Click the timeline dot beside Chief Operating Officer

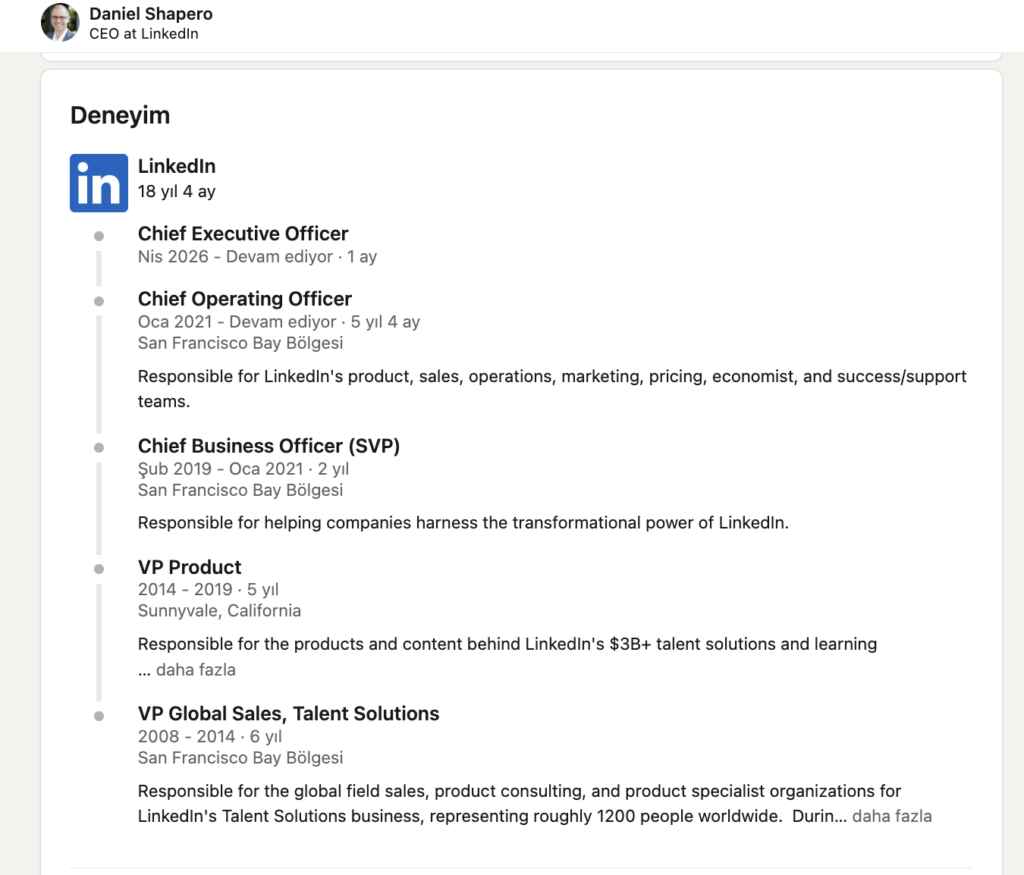98,300
